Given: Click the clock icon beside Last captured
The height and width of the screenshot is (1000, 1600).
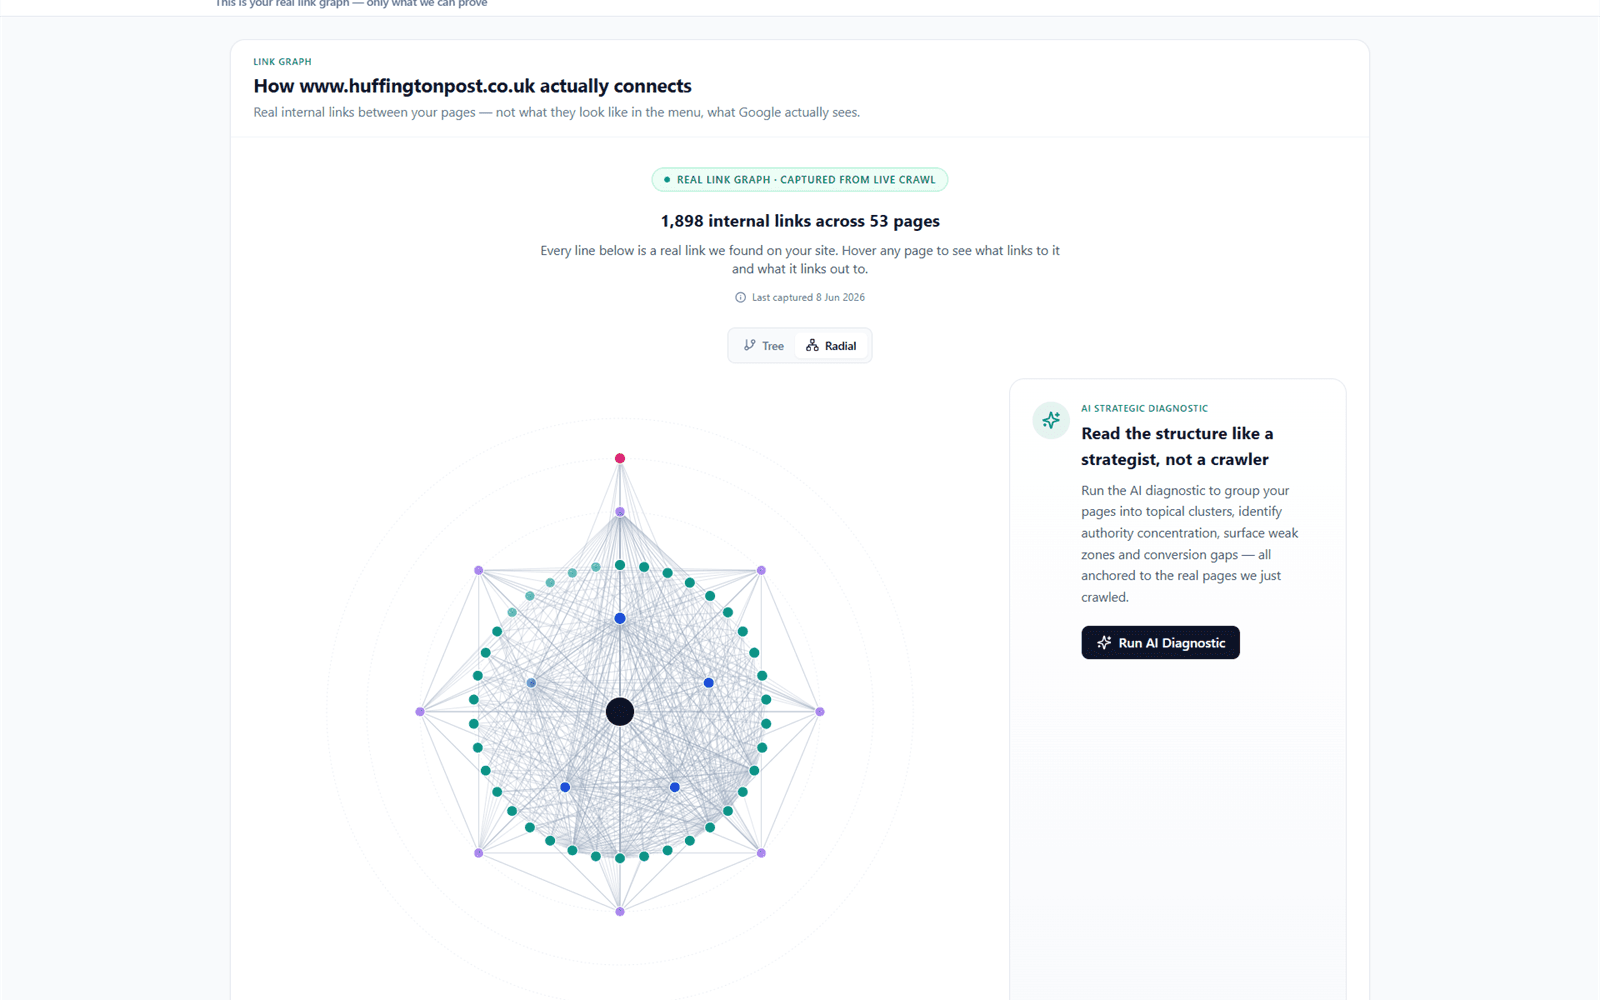Looking at the screenshot, I should tap(740, 297).
